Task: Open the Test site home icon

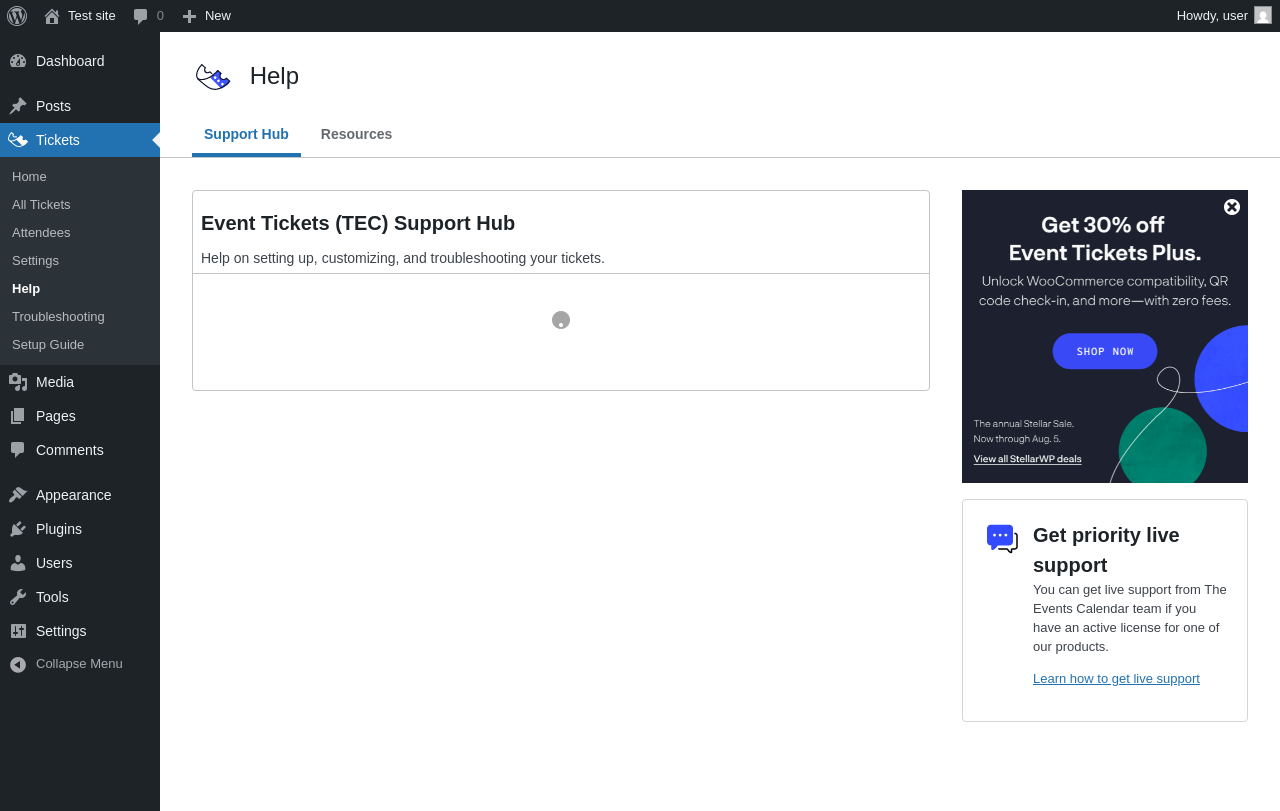Action: (x=52, y=16)
